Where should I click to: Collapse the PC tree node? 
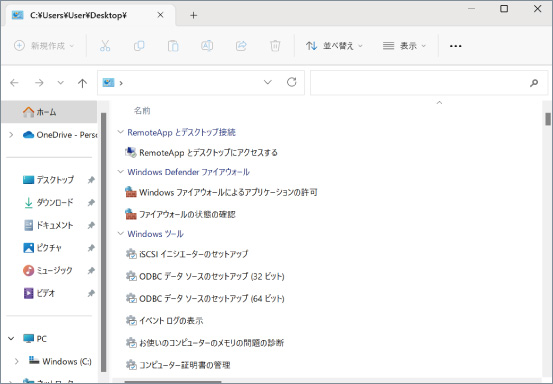(11, 339)
